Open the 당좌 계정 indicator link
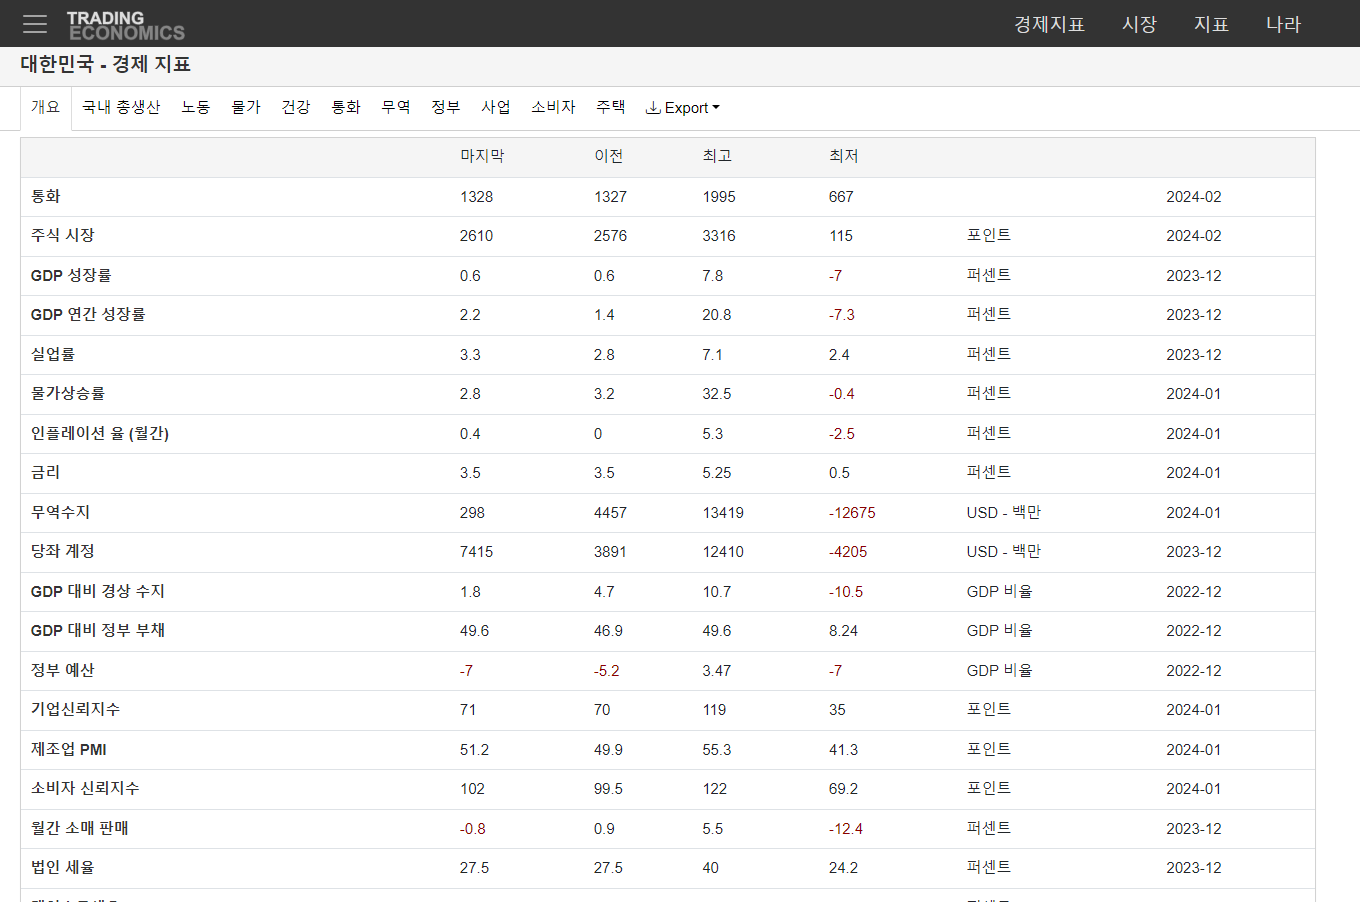This screenshot has width=1360, height=902. click(x=63, y=552)
